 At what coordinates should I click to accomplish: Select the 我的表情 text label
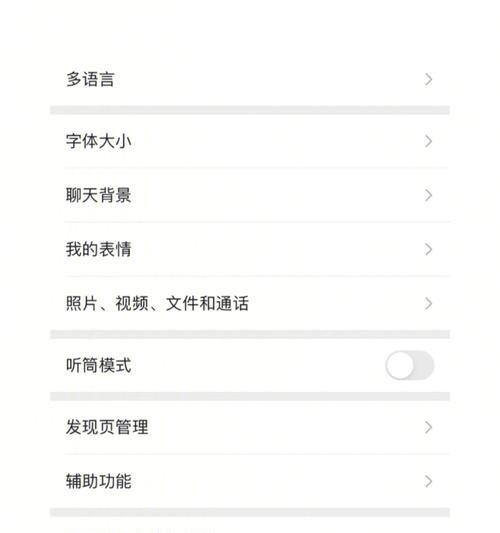(99, 249)
